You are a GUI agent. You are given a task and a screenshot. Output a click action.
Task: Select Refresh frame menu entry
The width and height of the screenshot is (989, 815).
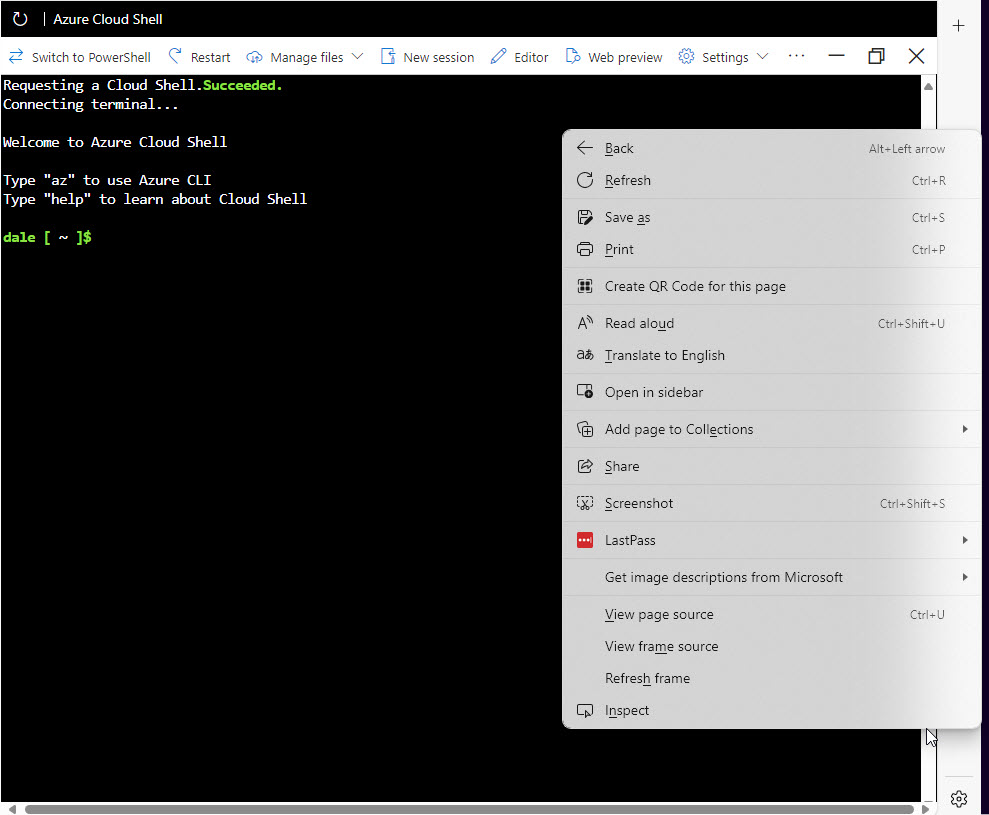click(x=771, y=678)
